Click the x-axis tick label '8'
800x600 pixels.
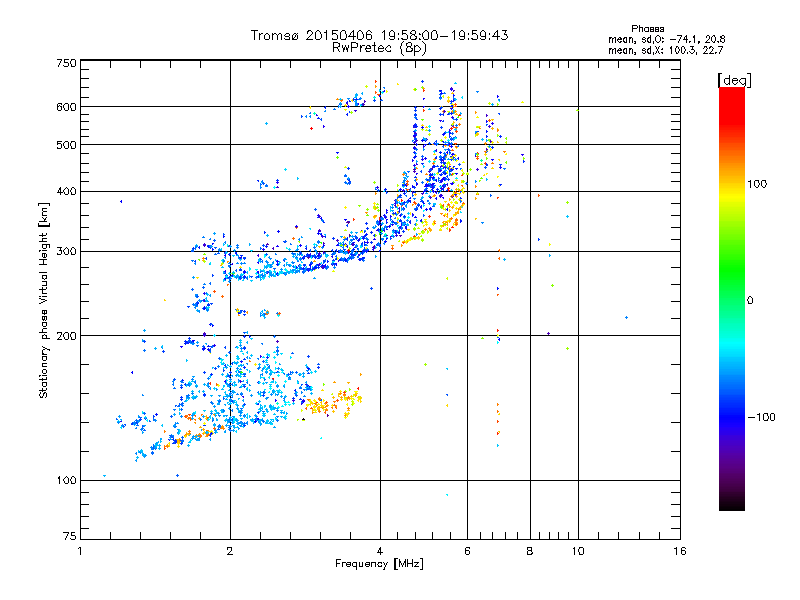tap(530, 551)
